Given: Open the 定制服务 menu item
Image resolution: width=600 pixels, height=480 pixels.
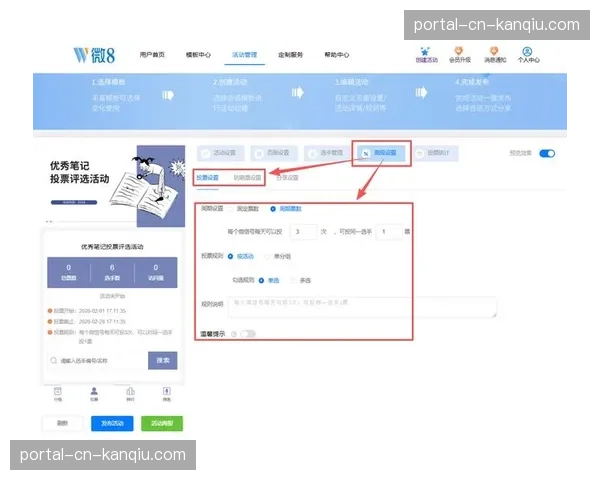Looking at the screenshot, I should (290, 55).
